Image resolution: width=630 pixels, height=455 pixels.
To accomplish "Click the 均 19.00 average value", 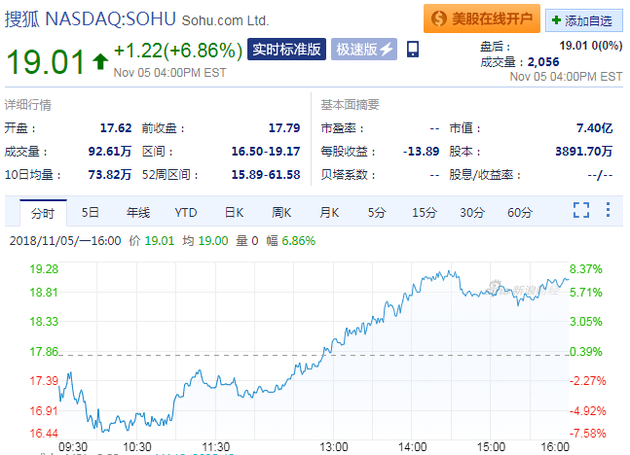I will [205, 241].
